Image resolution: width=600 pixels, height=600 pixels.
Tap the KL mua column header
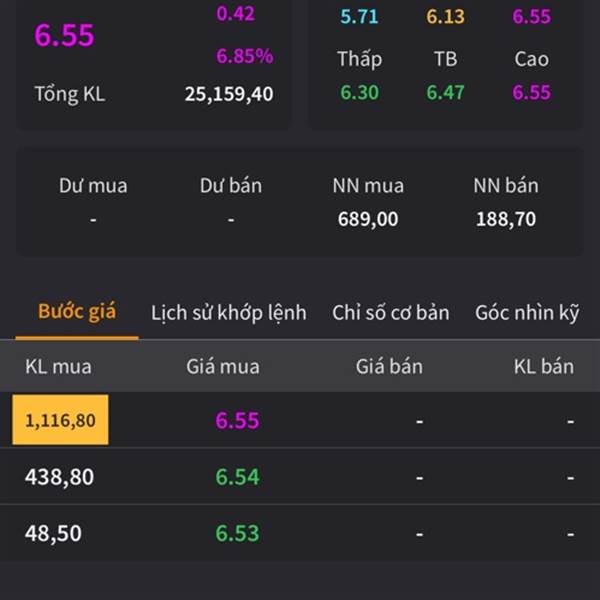59,367
